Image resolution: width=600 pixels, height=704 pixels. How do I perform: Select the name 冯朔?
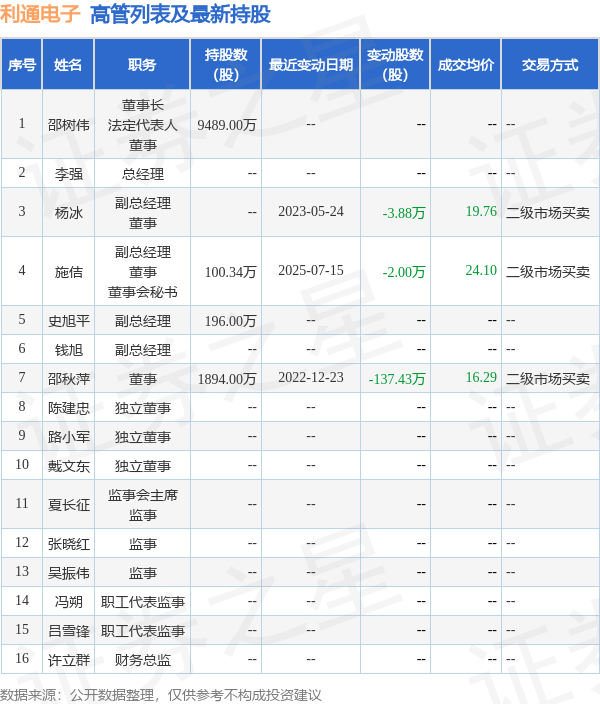tap(68, 602)
